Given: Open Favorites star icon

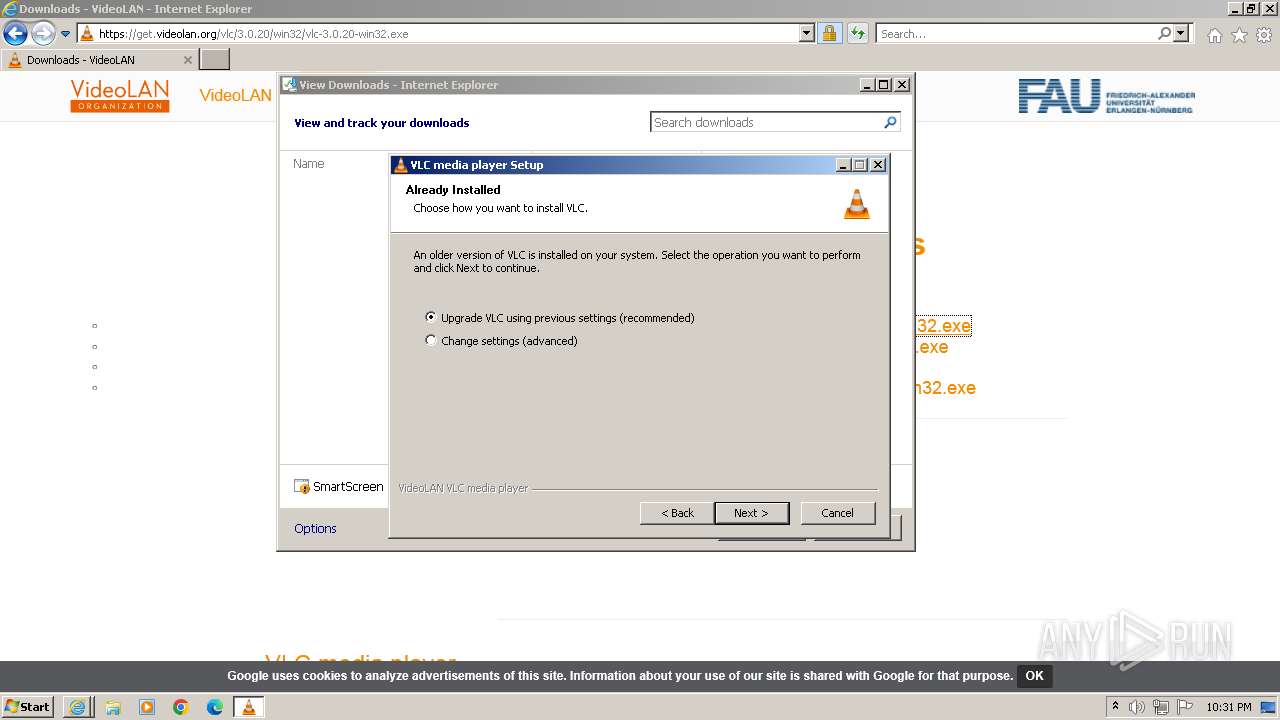Looking at the screenshot, I should [x=1239, y=35].
